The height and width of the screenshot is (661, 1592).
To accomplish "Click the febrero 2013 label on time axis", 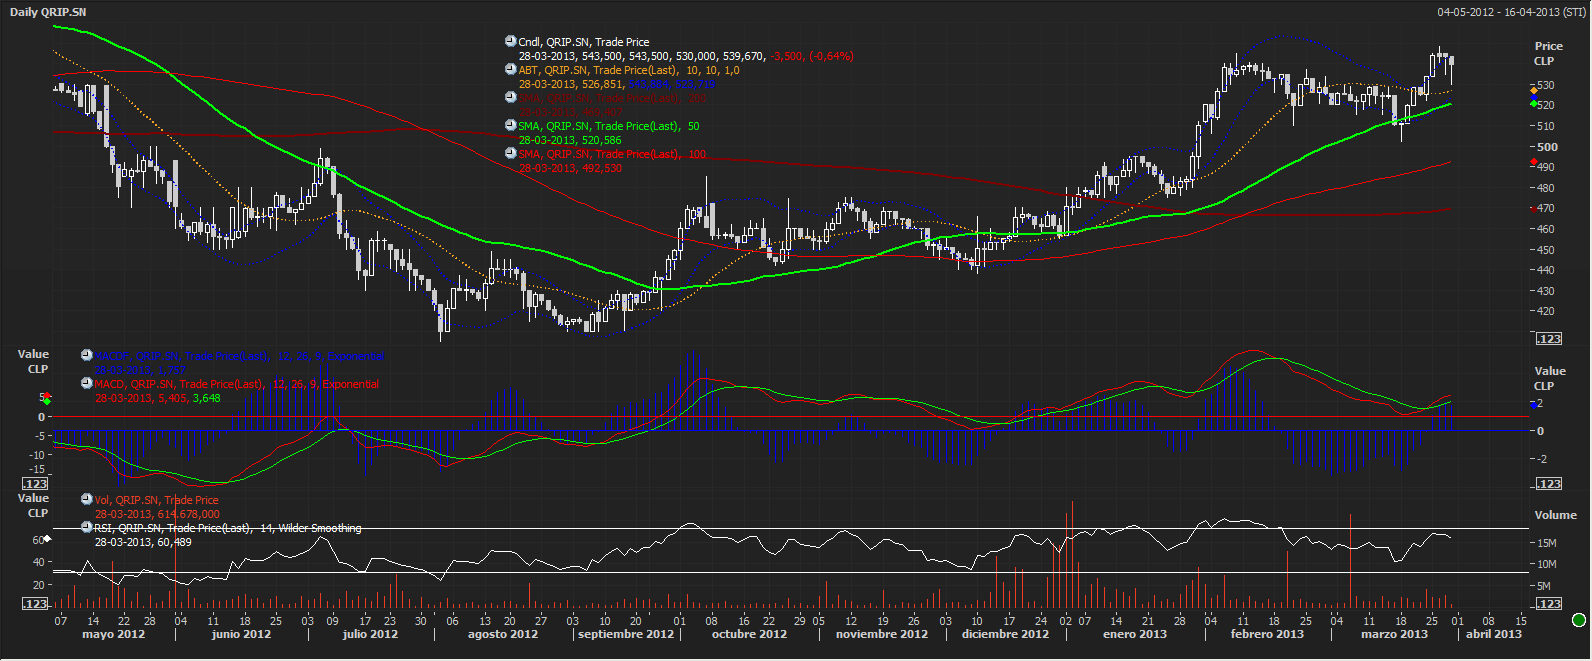I will click(x=1267, y=634).
